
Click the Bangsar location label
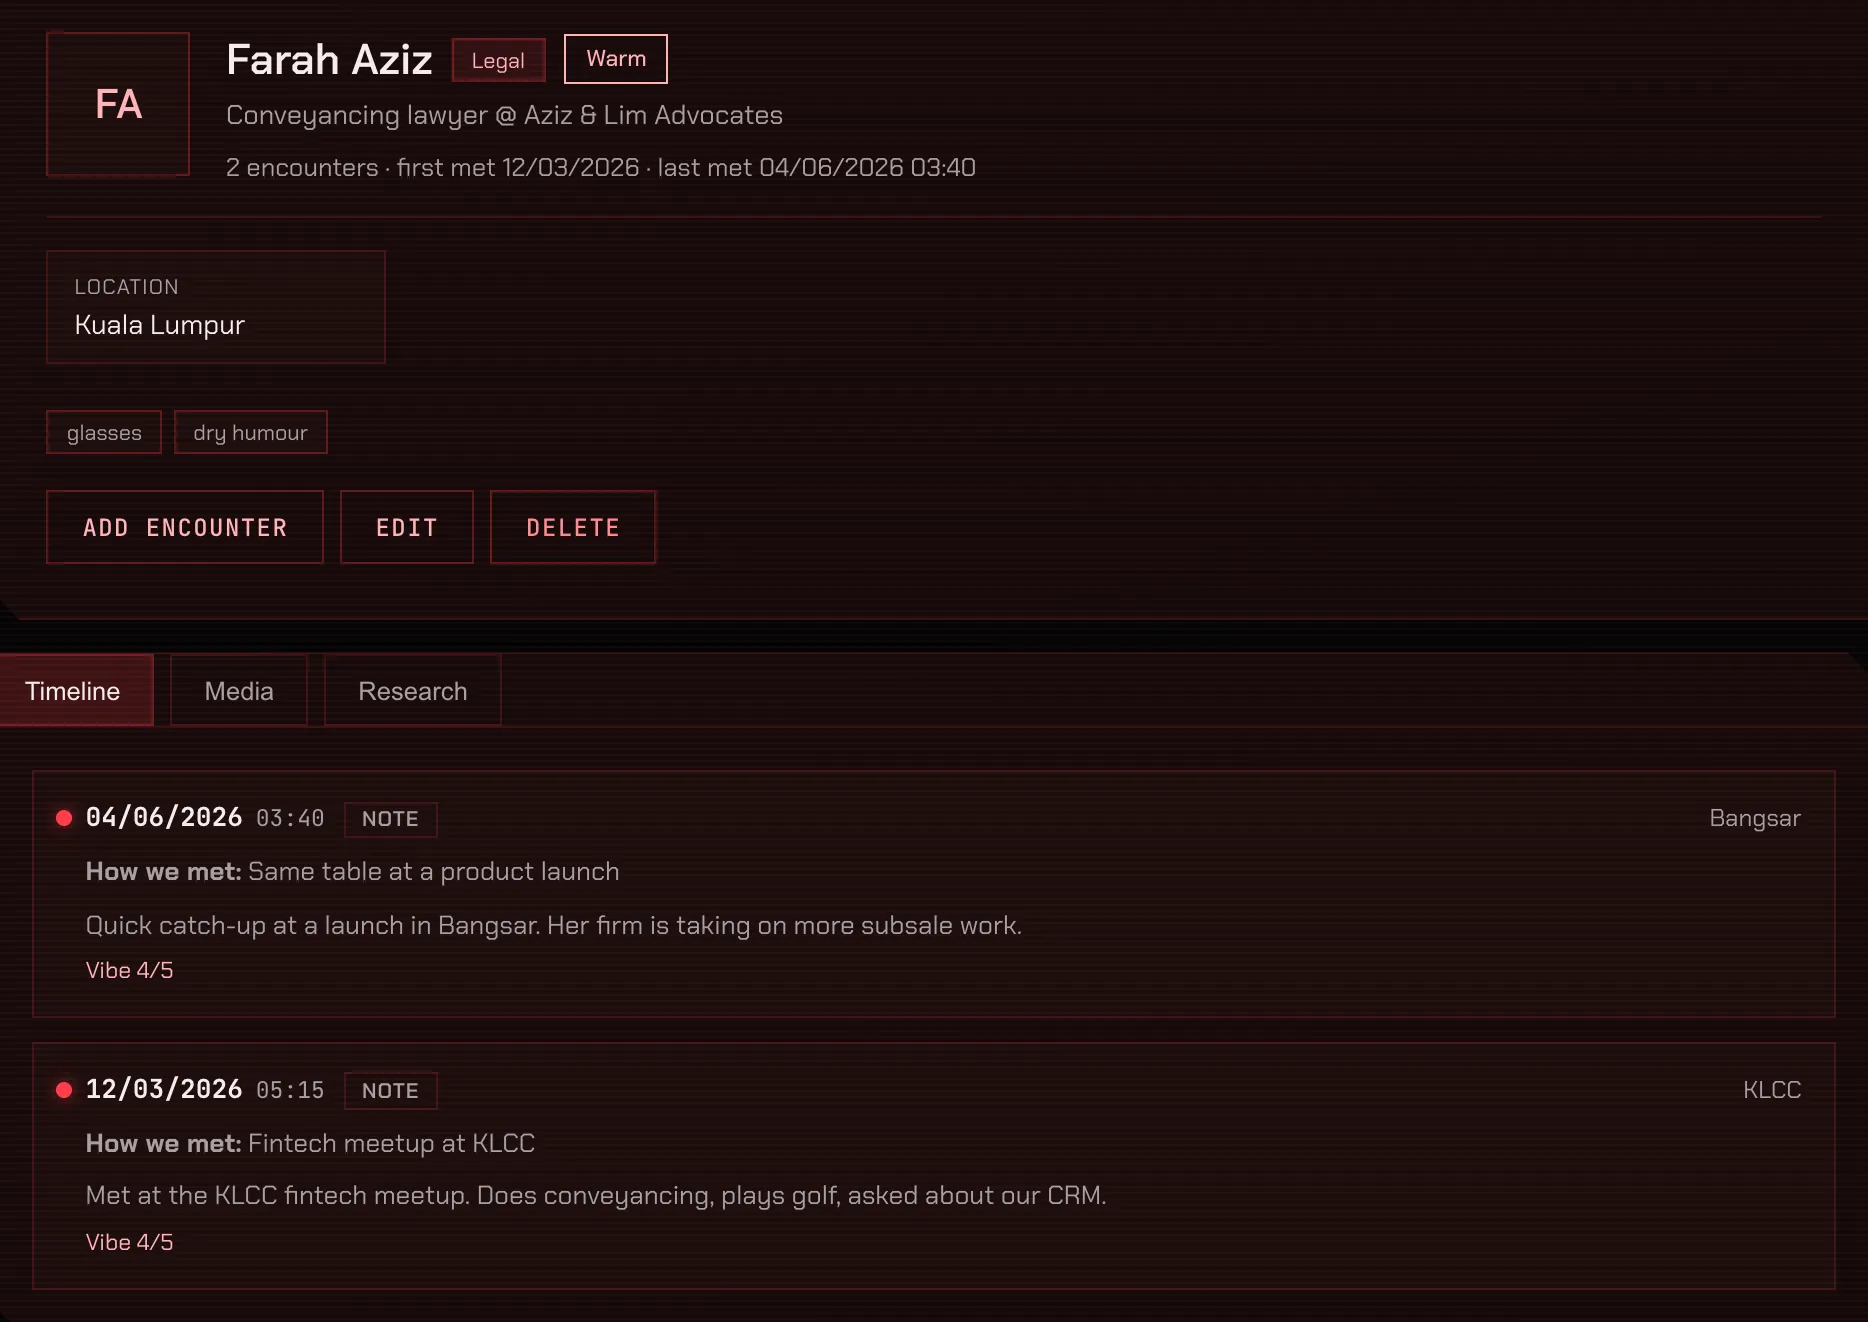tap(1755, 818)
